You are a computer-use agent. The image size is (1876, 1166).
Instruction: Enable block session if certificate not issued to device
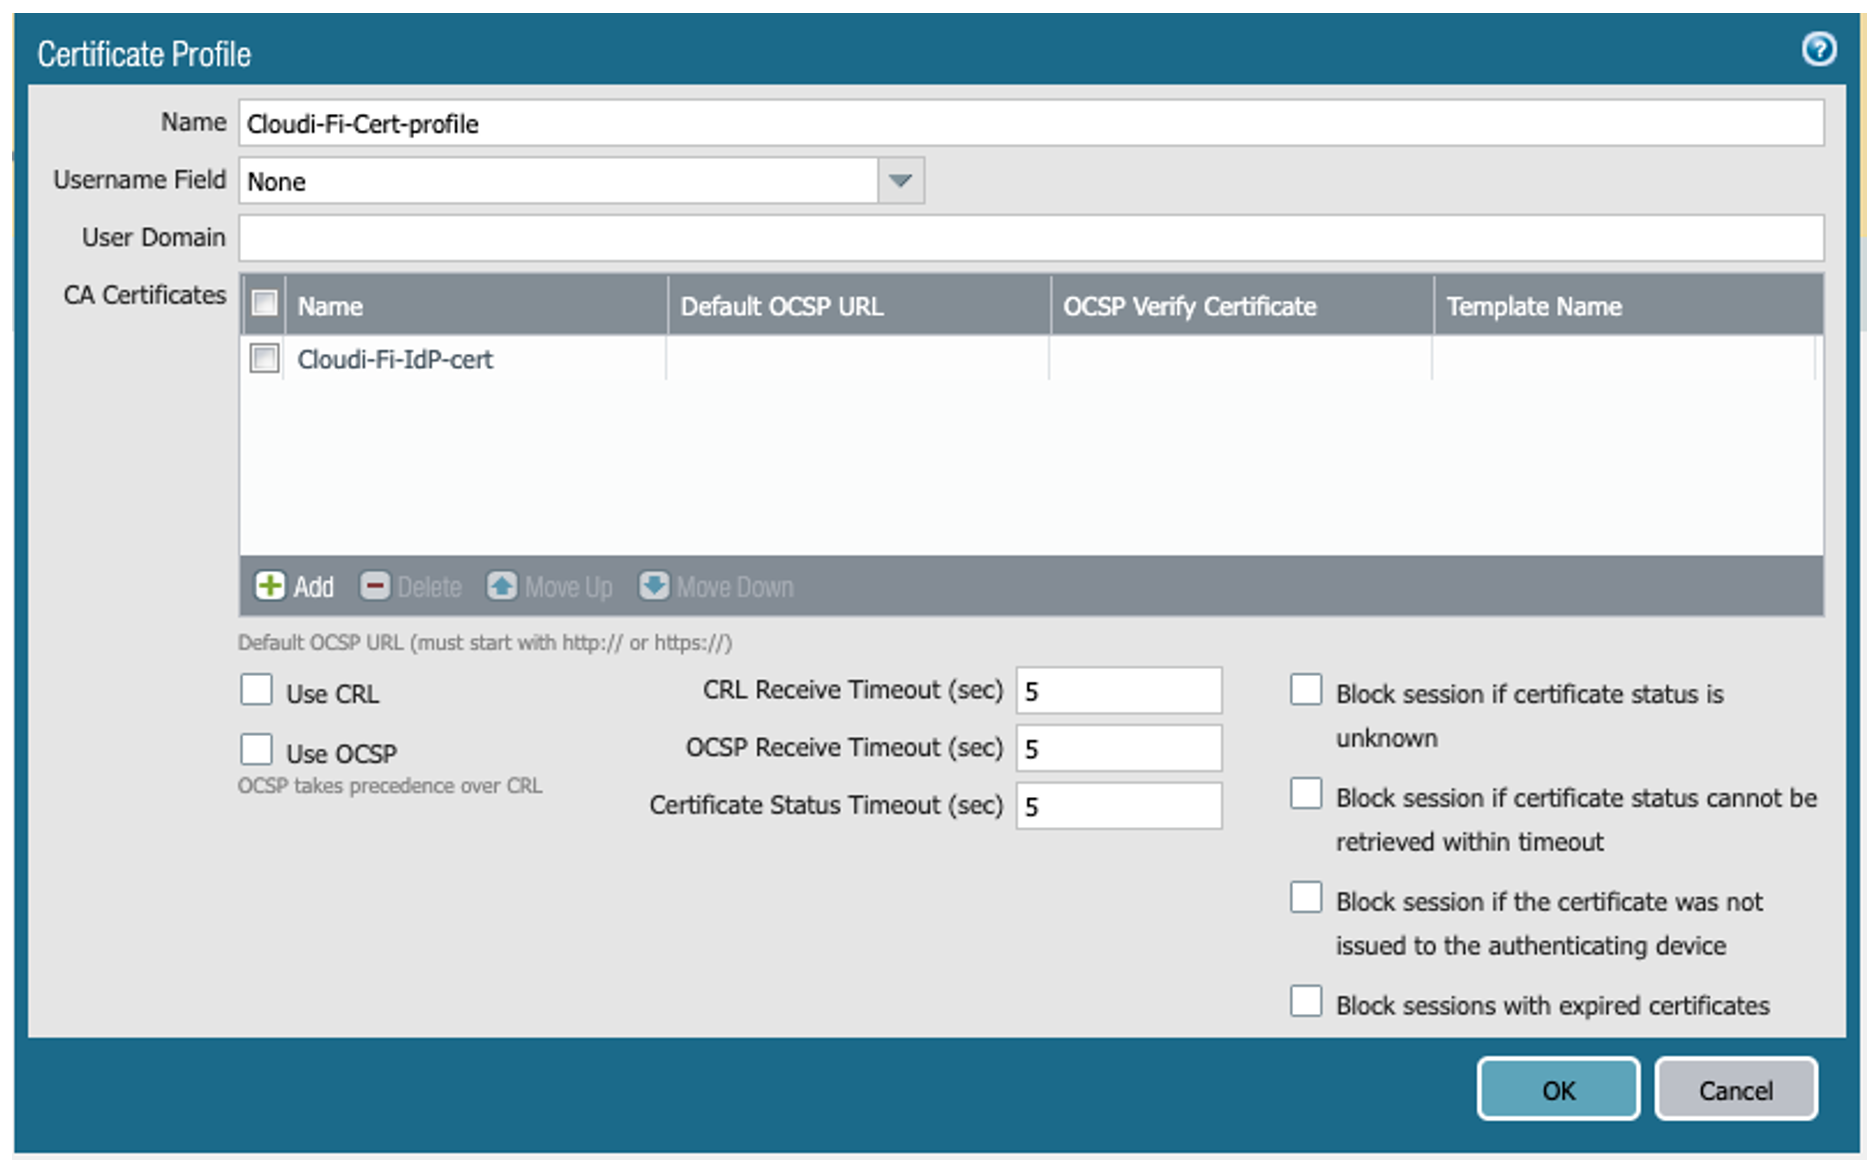point(1305,898)
